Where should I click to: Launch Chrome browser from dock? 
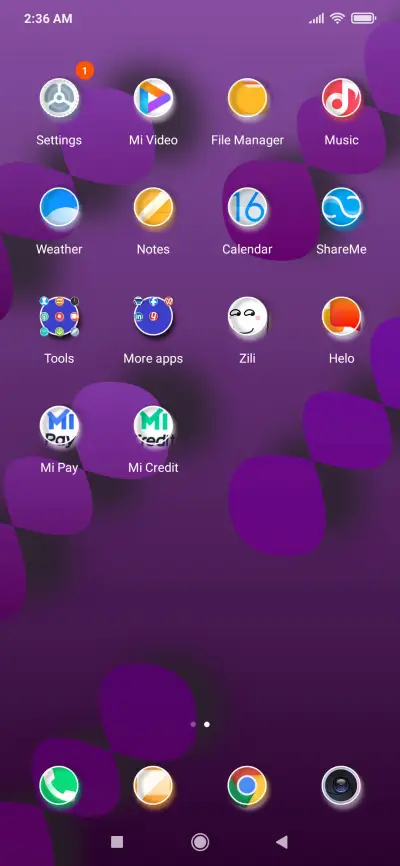[x=247, y=785]
